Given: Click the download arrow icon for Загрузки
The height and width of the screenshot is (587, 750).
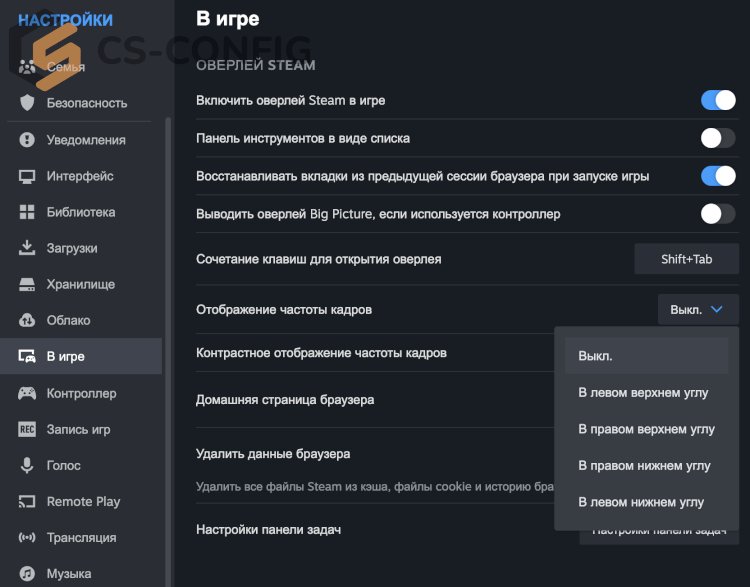Looking at the screenshot, I should (x=27, y=248).
